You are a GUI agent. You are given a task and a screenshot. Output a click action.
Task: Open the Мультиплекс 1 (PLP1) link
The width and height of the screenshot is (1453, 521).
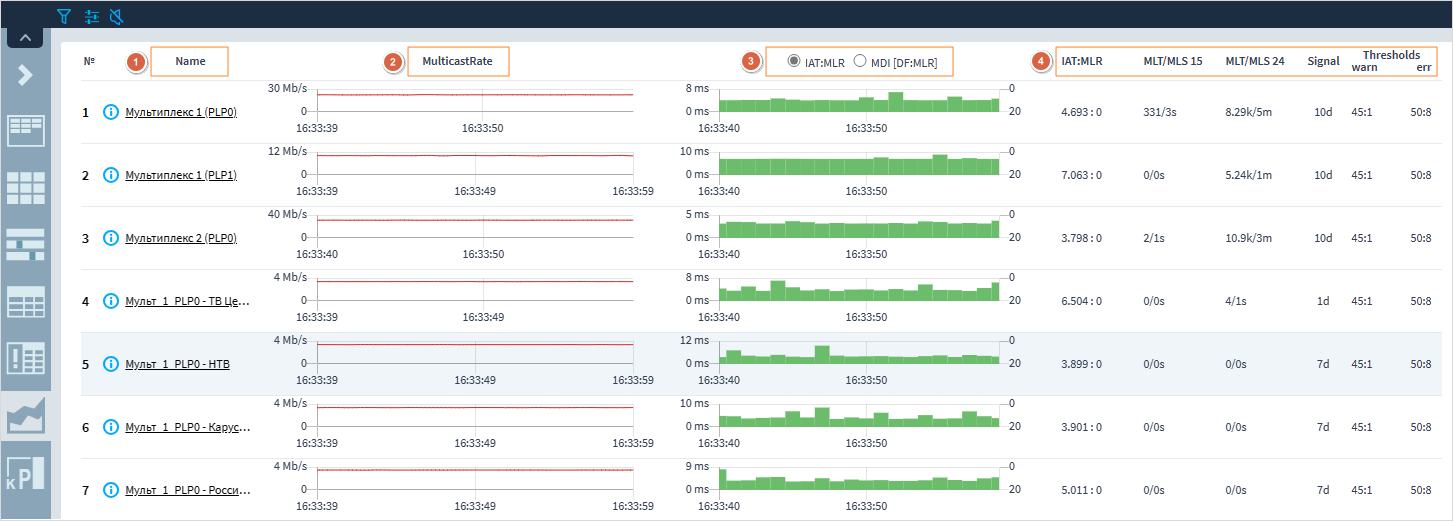point(180,175)
